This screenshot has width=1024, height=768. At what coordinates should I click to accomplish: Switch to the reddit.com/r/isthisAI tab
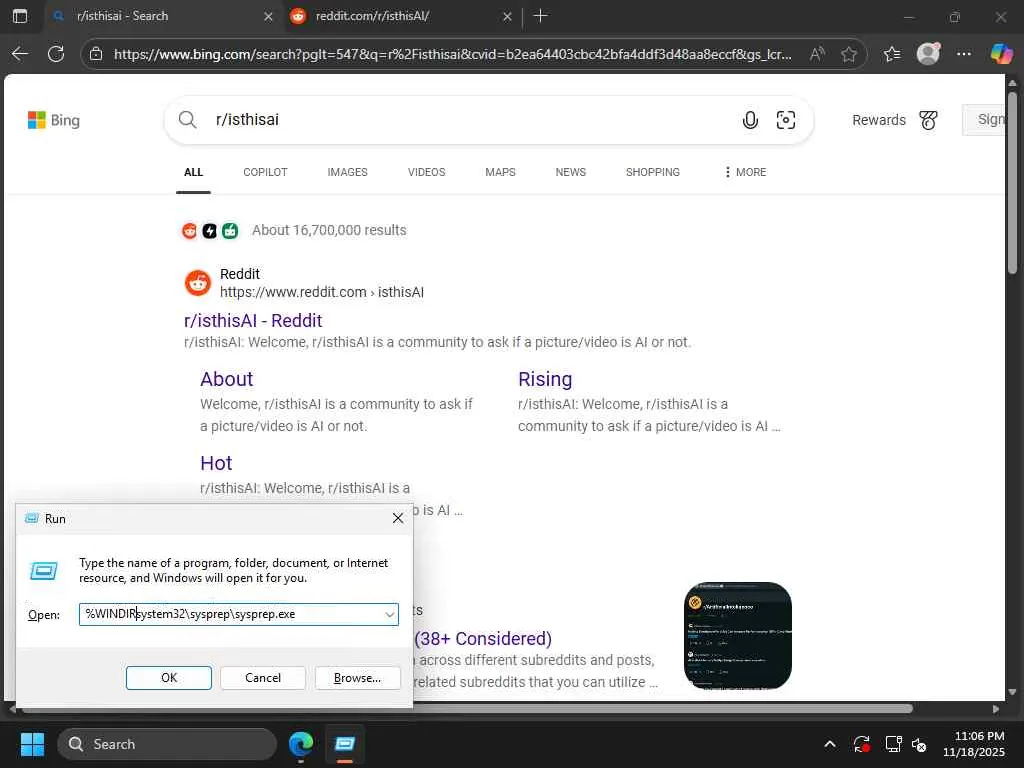point(402,16)
